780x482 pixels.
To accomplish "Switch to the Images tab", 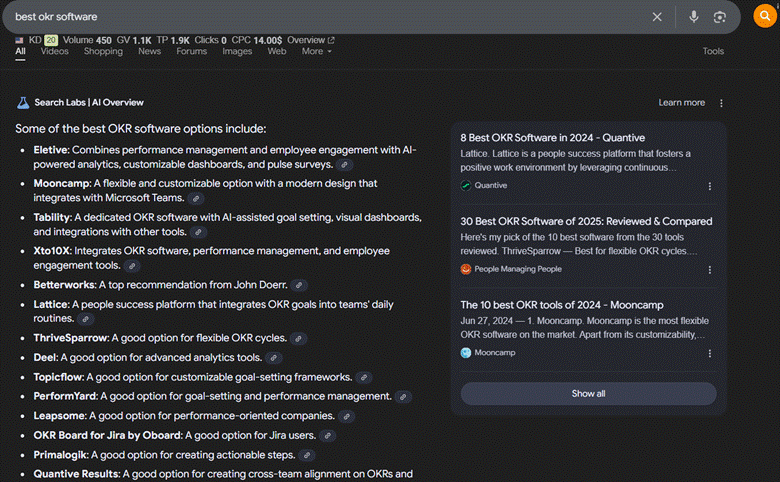I will (x=237, y=51).
